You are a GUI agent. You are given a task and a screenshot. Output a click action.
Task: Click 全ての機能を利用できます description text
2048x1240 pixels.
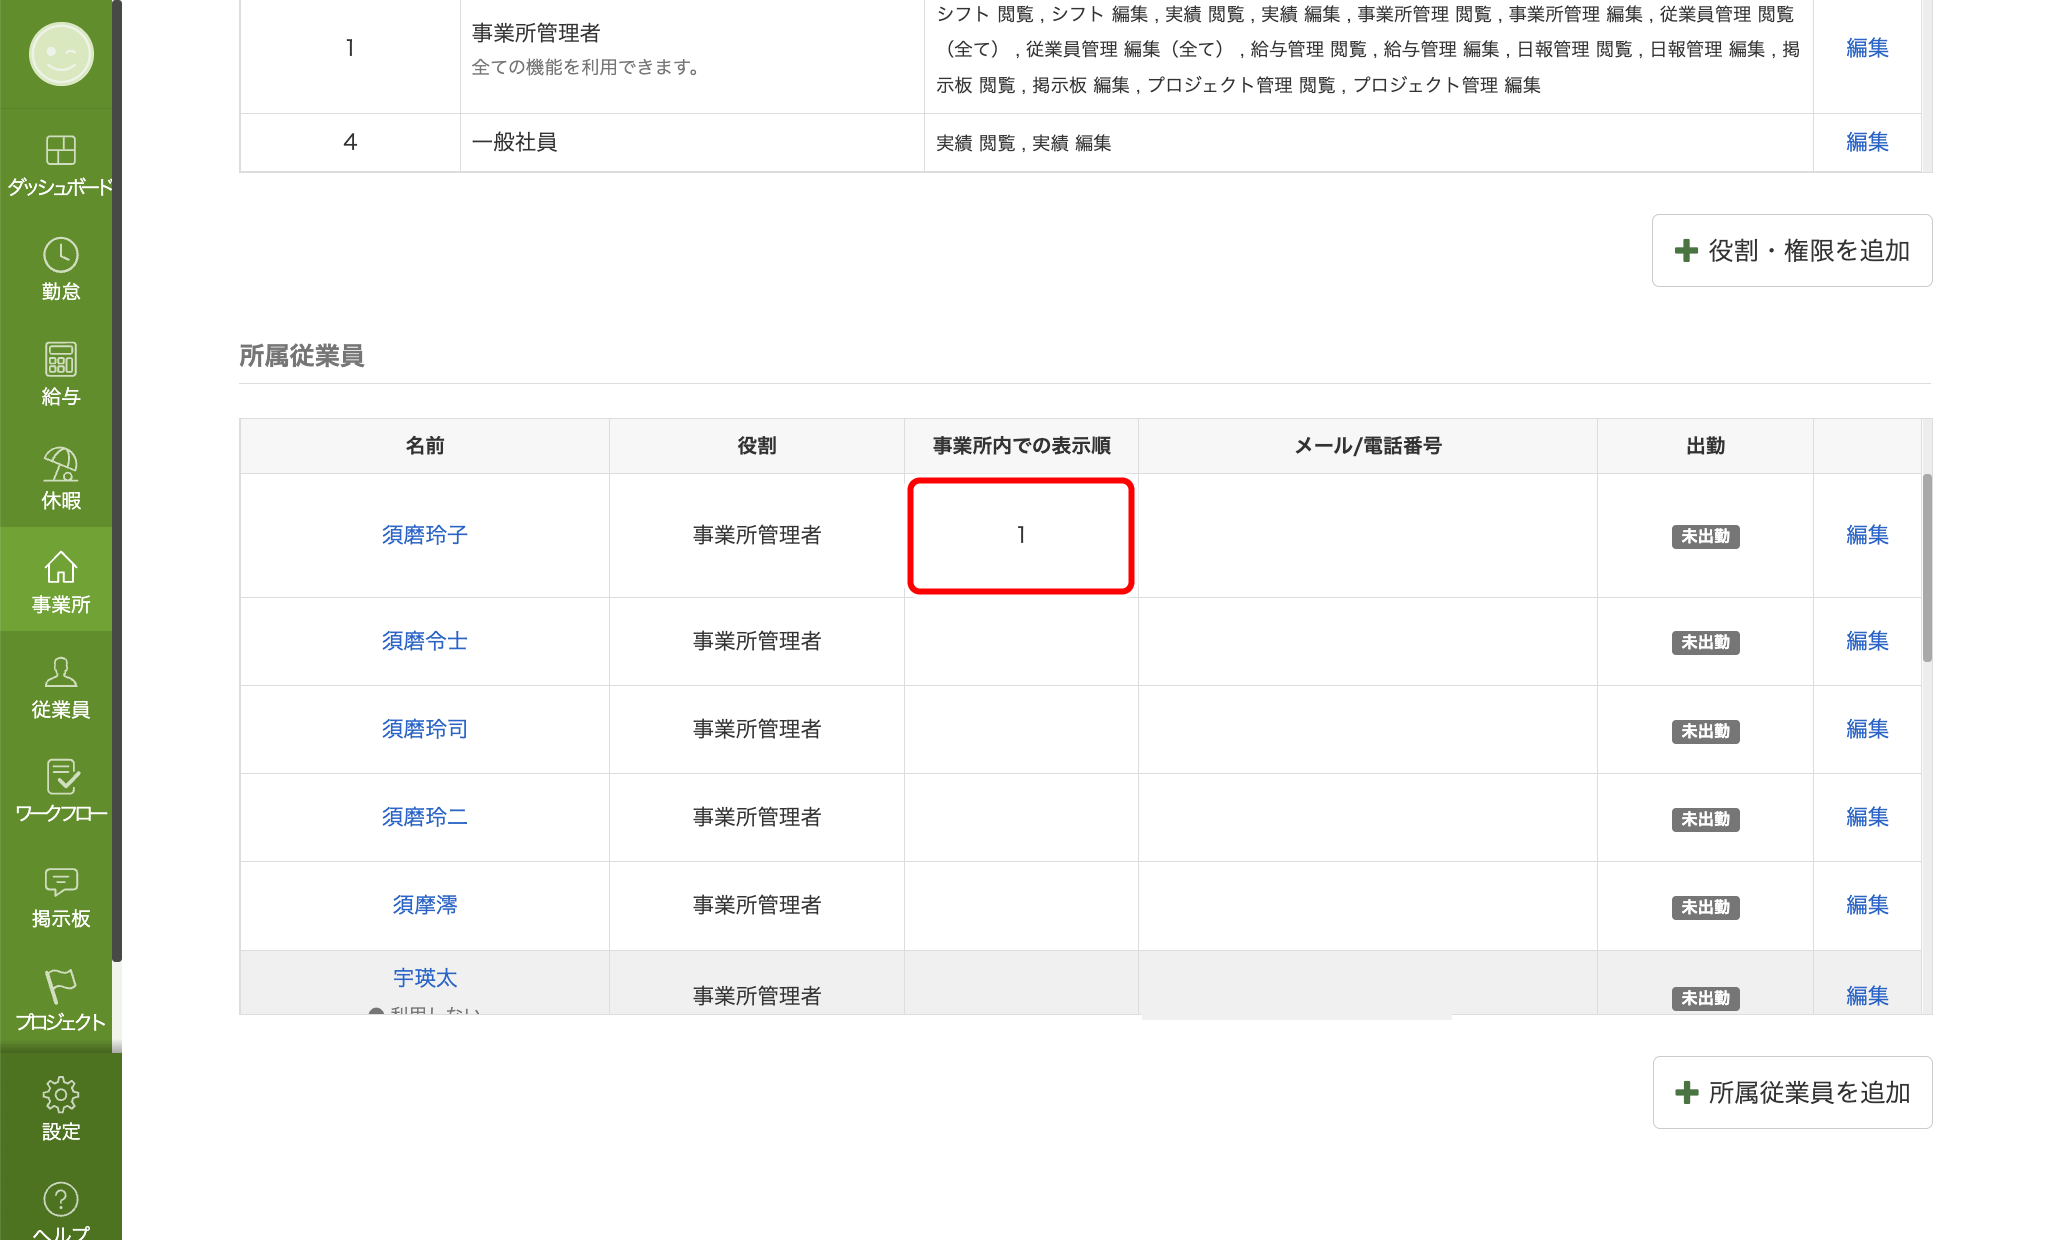(x=586, y=67)
